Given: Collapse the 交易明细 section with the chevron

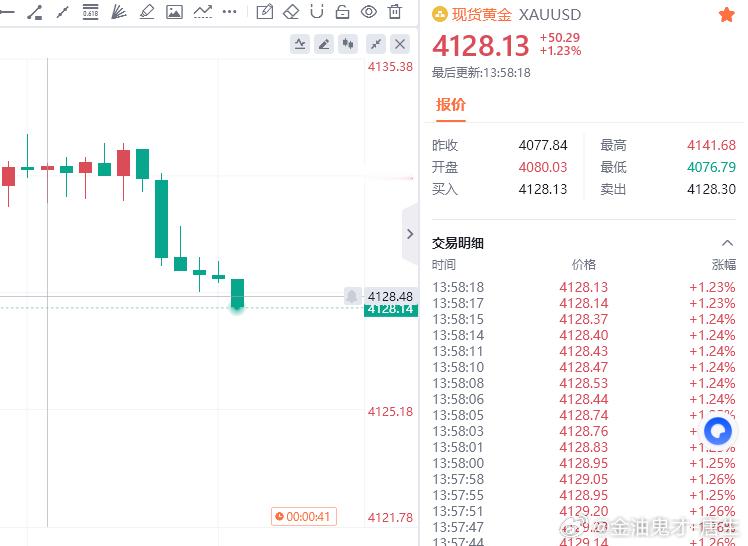Looking at the screenshot, I should pyautogui.click(x=727, y=243).
